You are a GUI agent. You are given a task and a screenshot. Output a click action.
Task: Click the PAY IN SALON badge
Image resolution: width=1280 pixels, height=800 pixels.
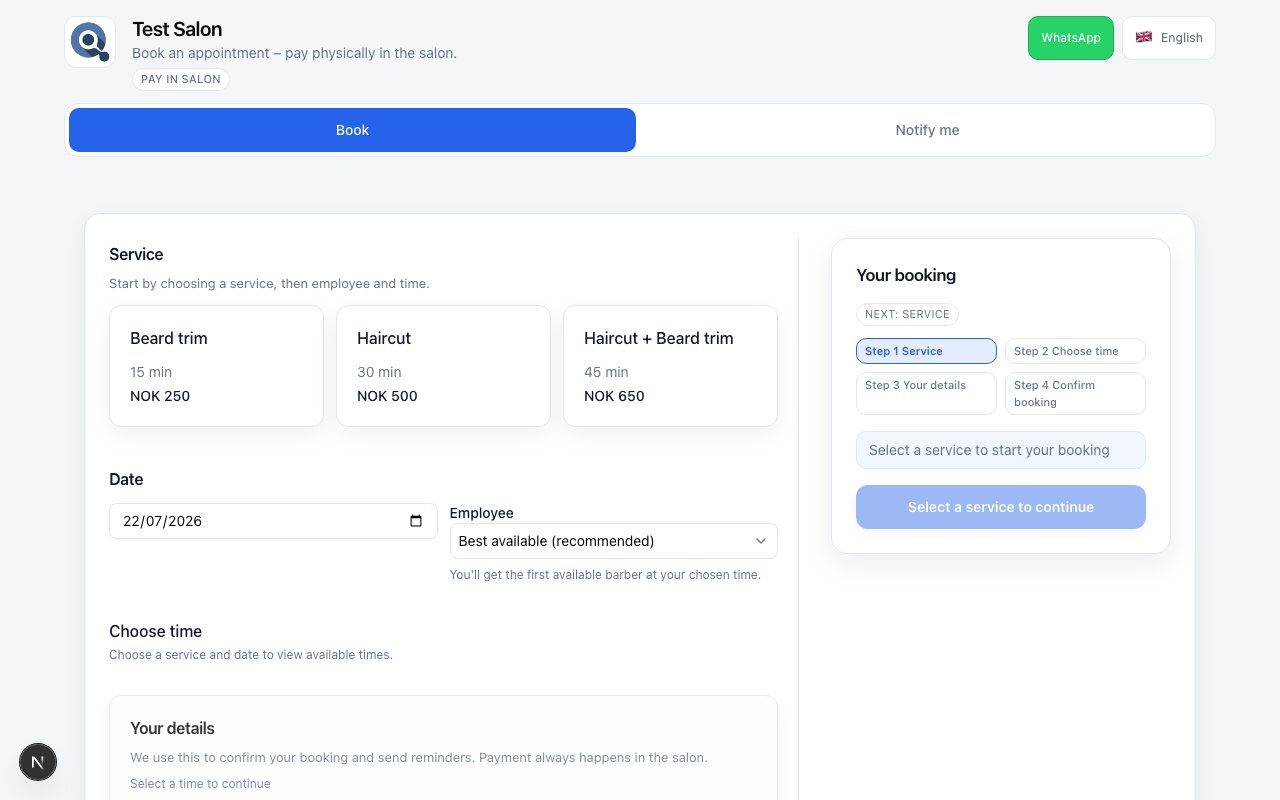coord(181,79)
